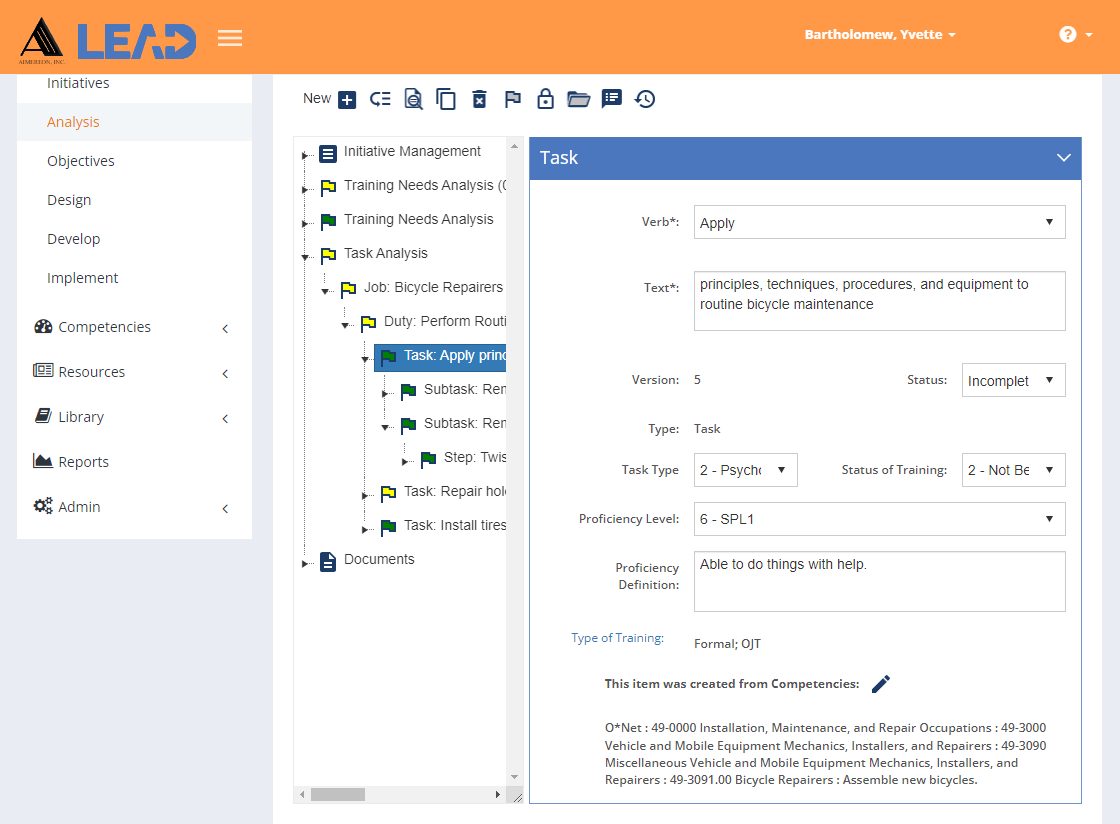
Task: Click the Type of Training link
Action: [x=617, y=638]
